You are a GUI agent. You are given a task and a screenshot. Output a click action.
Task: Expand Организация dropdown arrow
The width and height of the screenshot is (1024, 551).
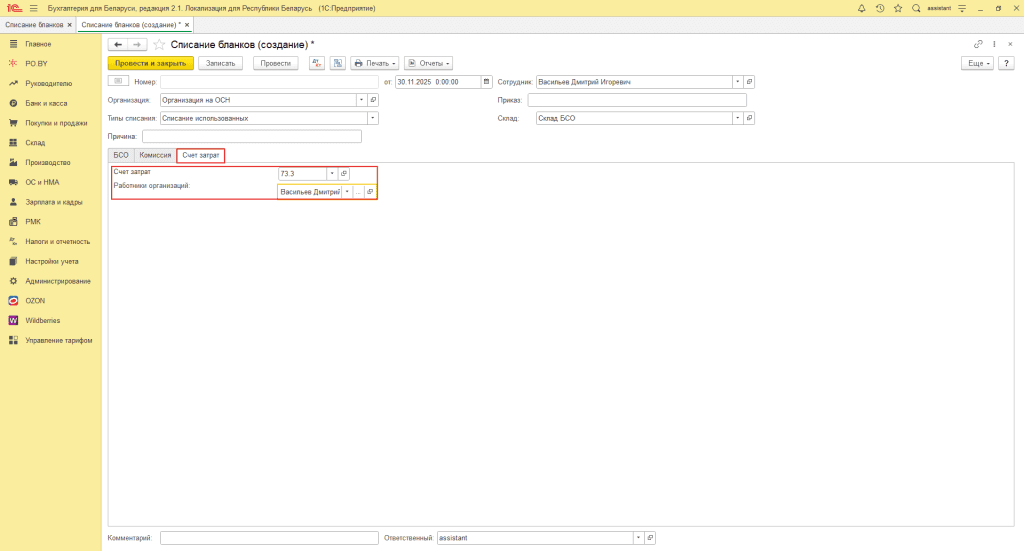pyautogui.click(x=361, y=100)
